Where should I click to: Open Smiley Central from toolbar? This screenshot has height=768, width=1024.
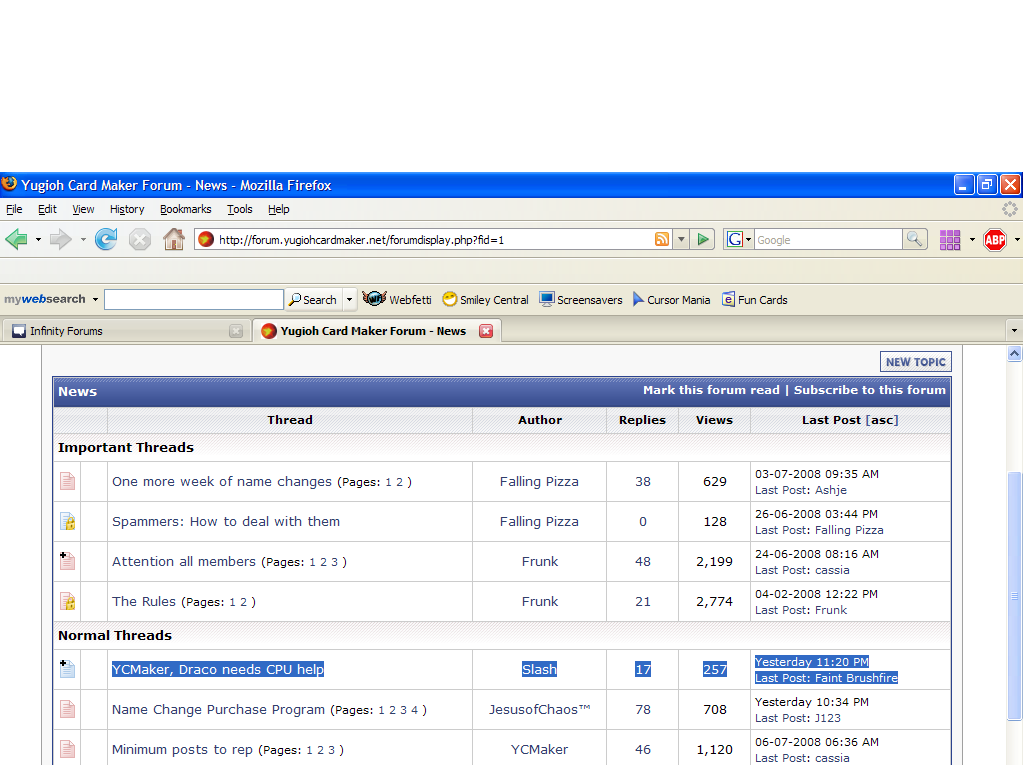click(x=486, y=300)
